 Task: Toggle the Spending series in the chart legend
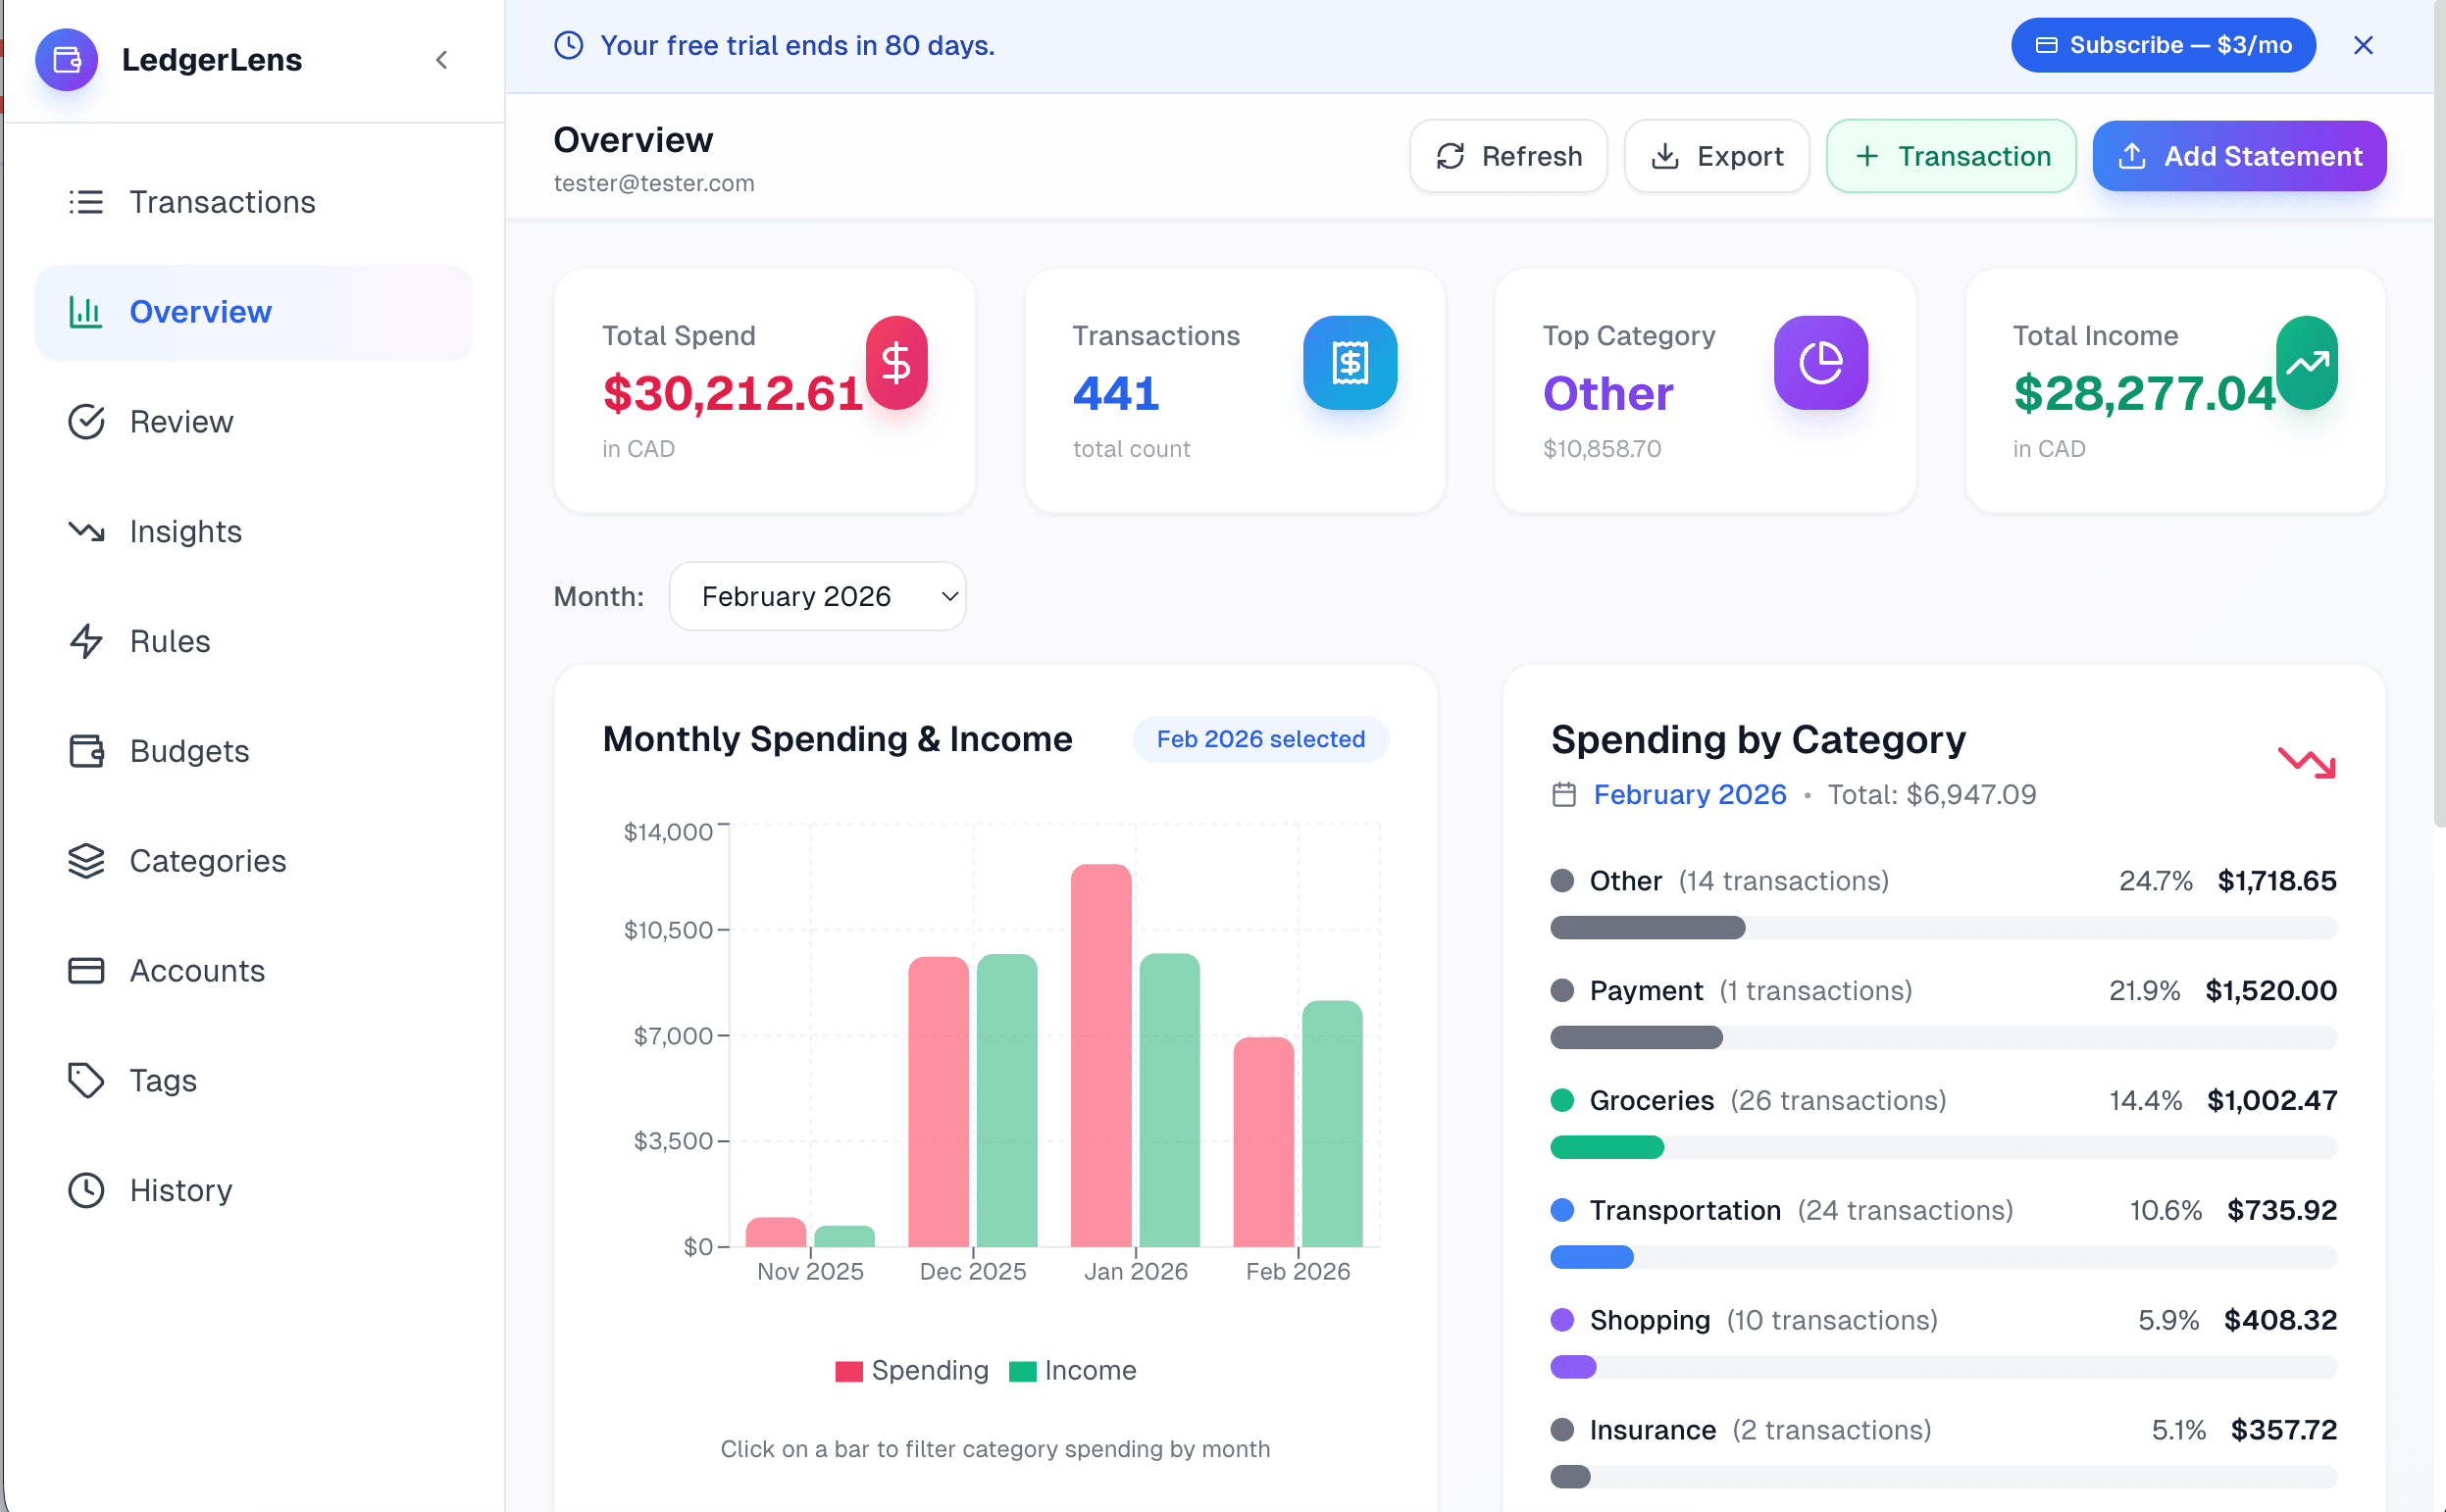pyautogui.click(x=912, y=1370)
